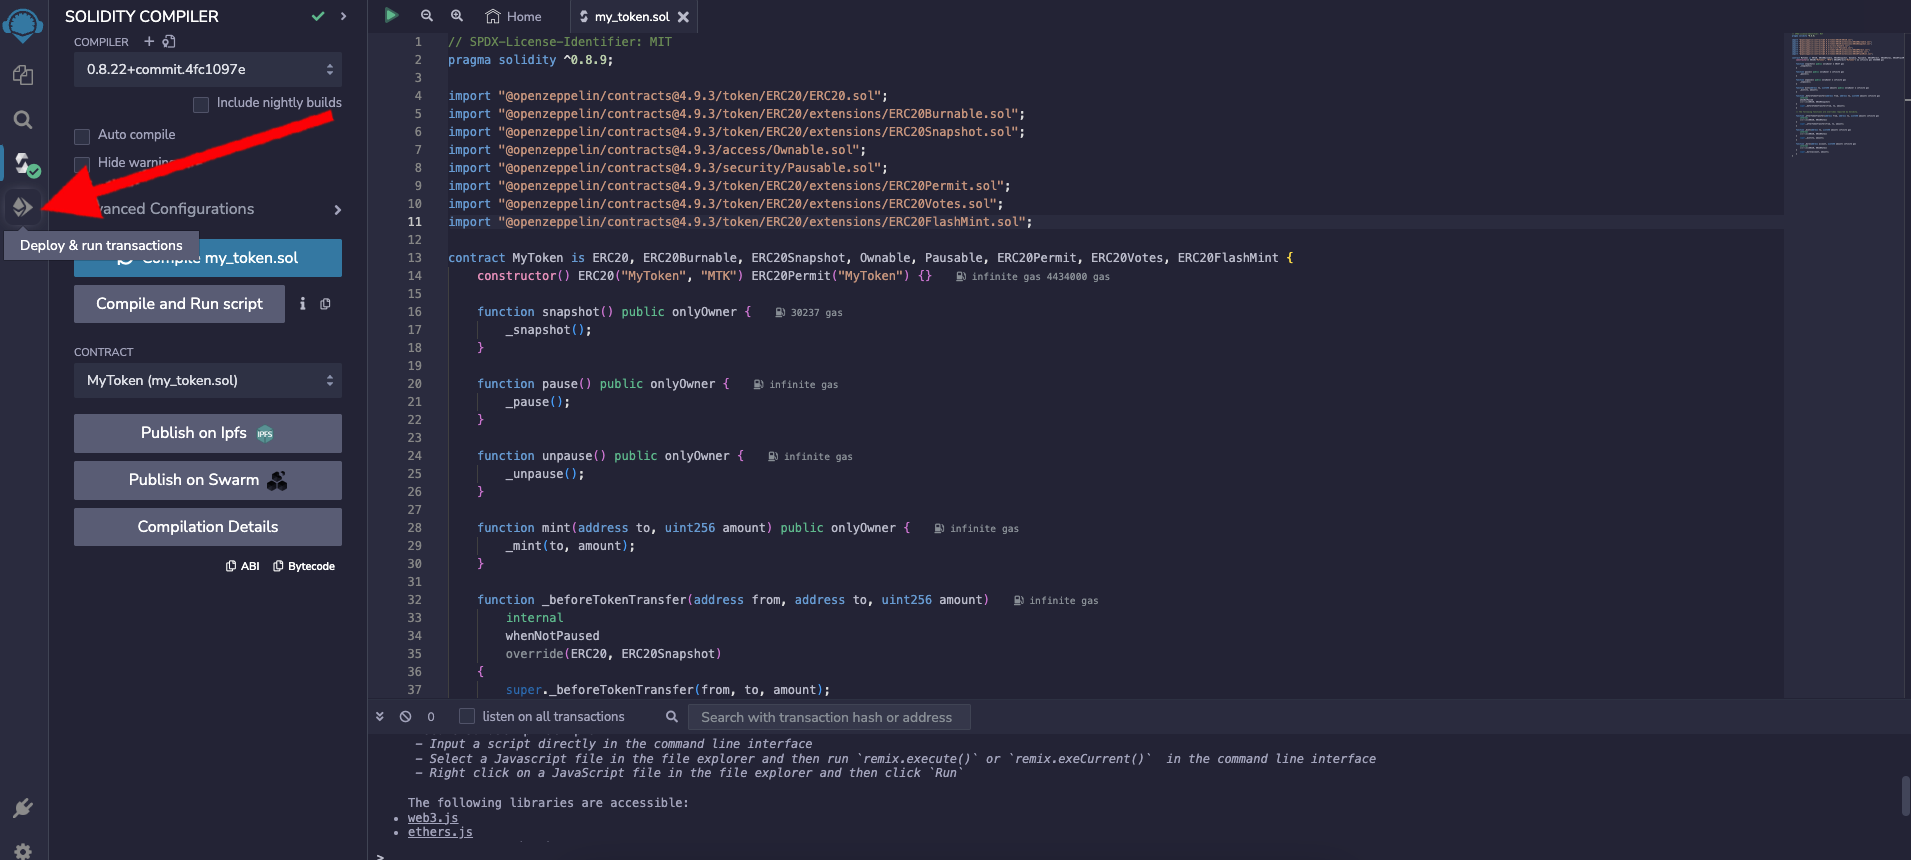Screen dimensions: 1911x860
Task: Click line number 28 in gutter
Action: [x=414, y=528]
